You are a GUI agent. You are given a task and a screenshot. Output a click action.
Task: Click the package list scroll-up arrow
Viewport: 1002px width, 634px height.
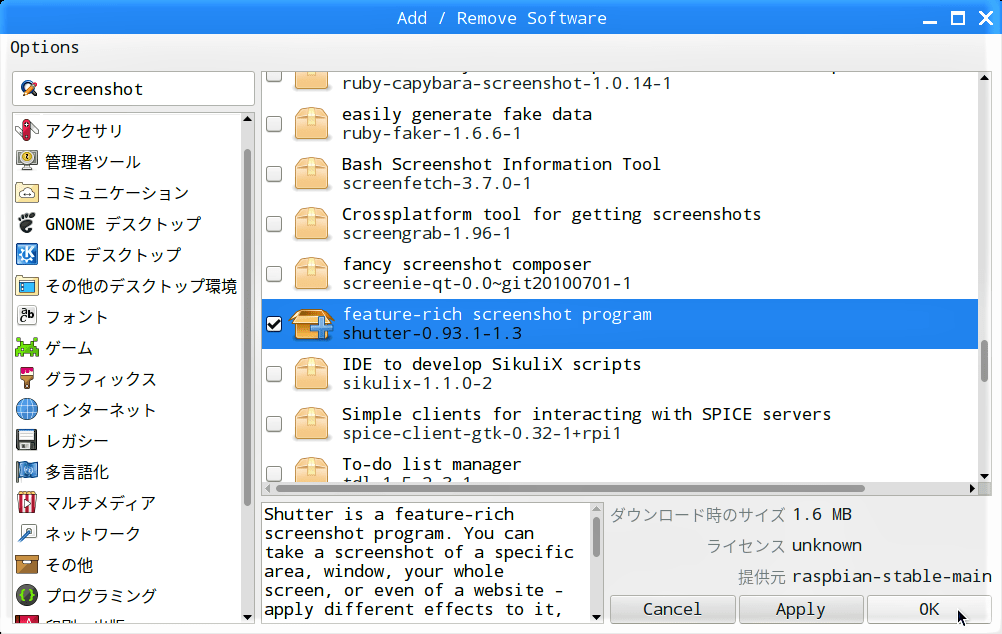984,77
